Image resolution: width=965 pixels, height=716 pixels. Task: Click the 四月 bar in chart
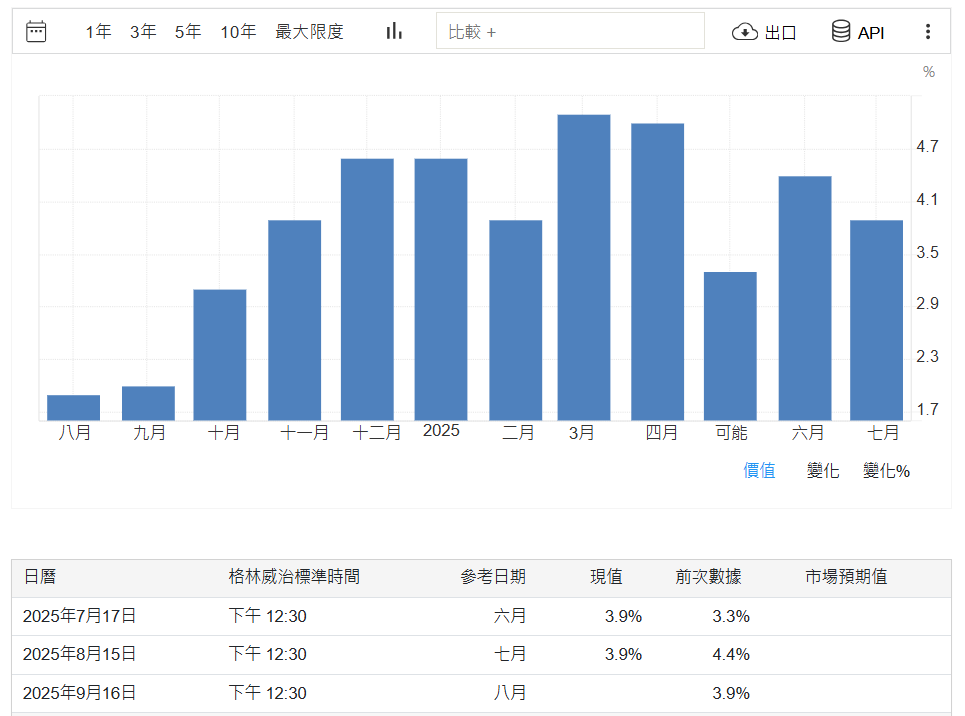pyautogui.click(x=657, y=272)
